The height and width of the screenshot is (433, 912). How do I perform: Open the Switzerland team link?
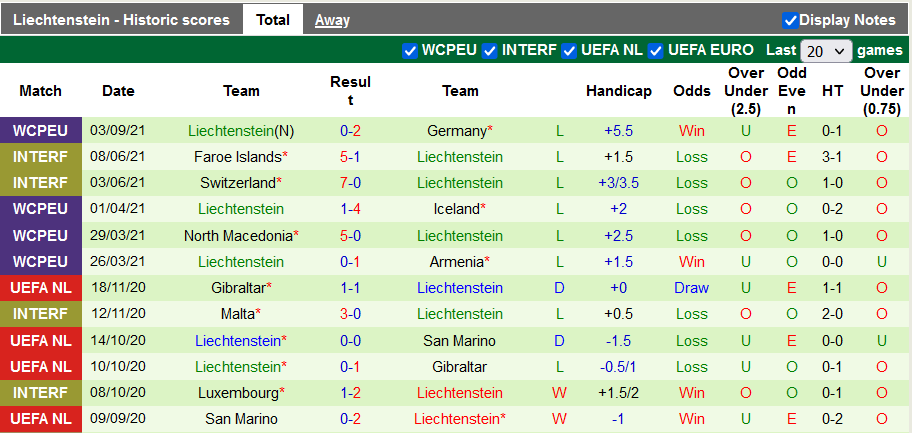coord(237,183)
